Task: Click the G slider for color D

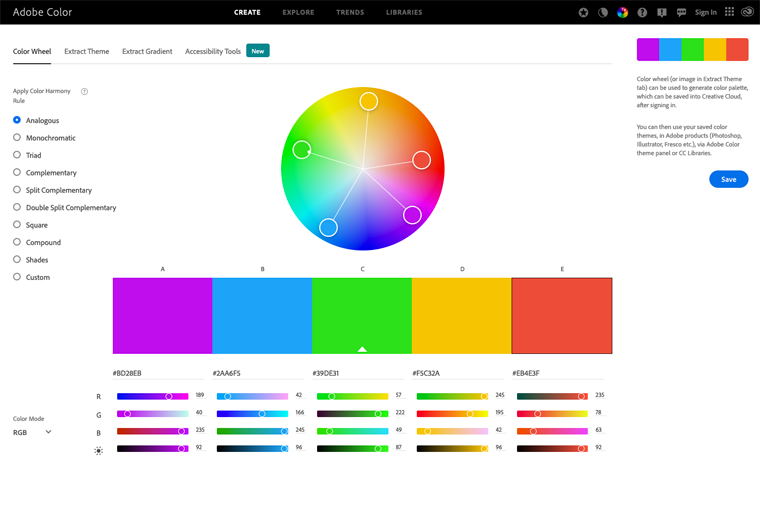Action: click(x=452, y=414)
